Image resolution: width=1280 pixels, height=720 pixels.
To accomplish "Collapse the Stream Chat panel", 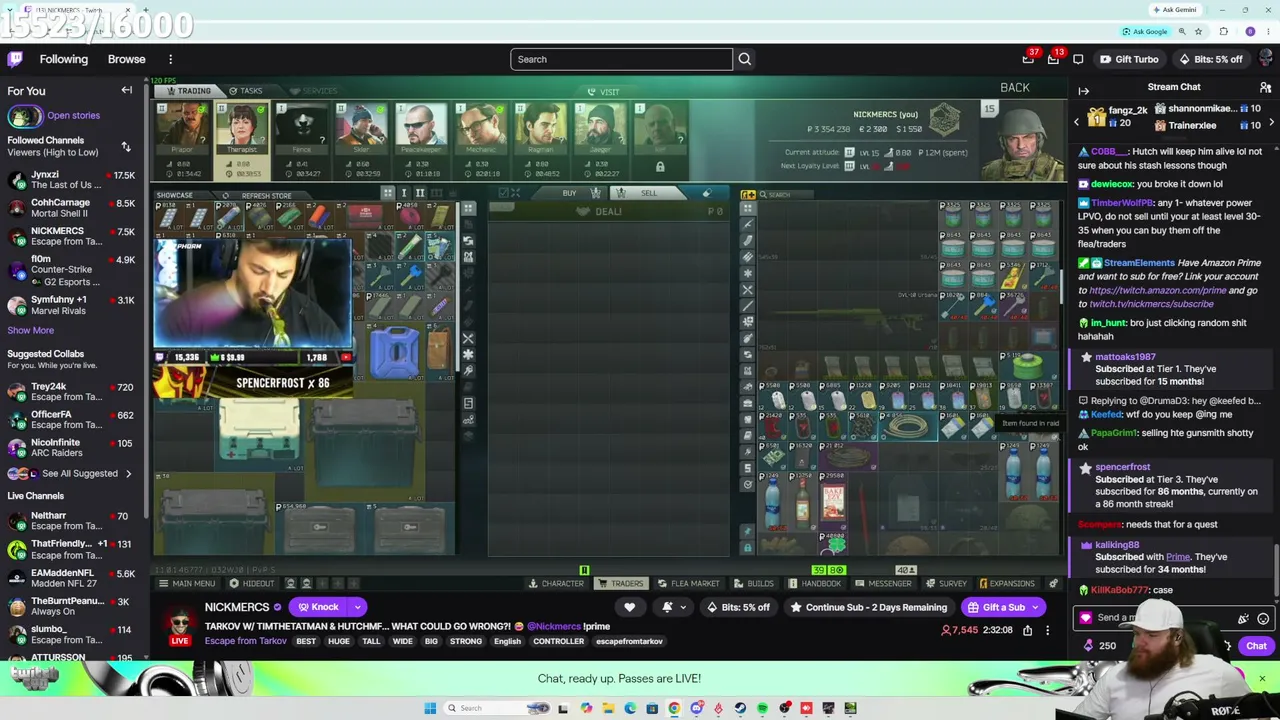I will coord(1083,90).
